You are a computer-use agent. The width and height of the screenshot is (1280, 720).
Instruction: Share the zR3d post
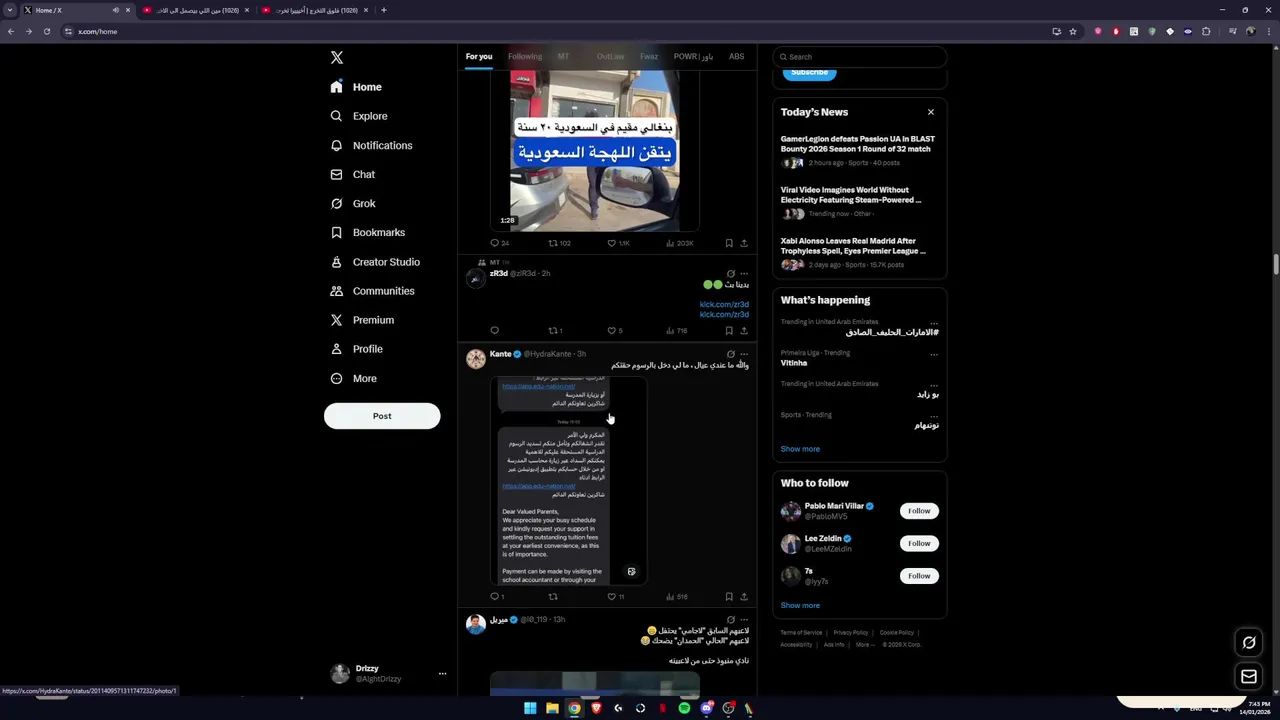coord(744,331)
